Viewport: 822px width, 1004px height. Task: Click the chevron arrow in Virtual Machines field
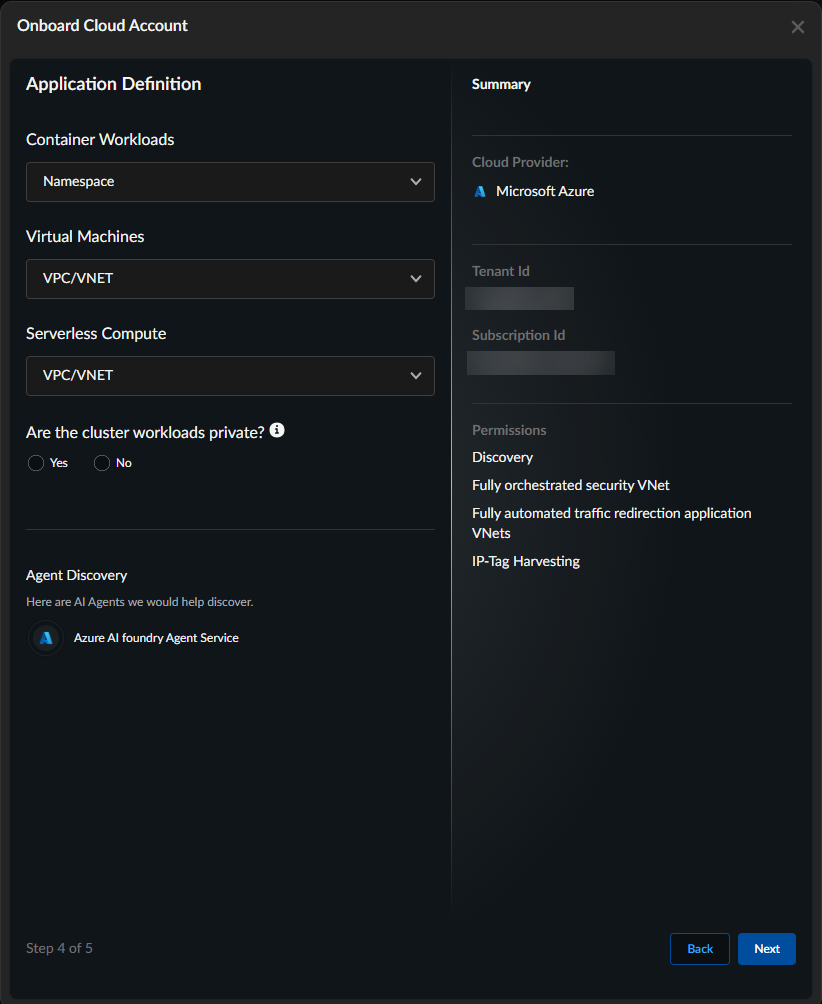(416, 279)
